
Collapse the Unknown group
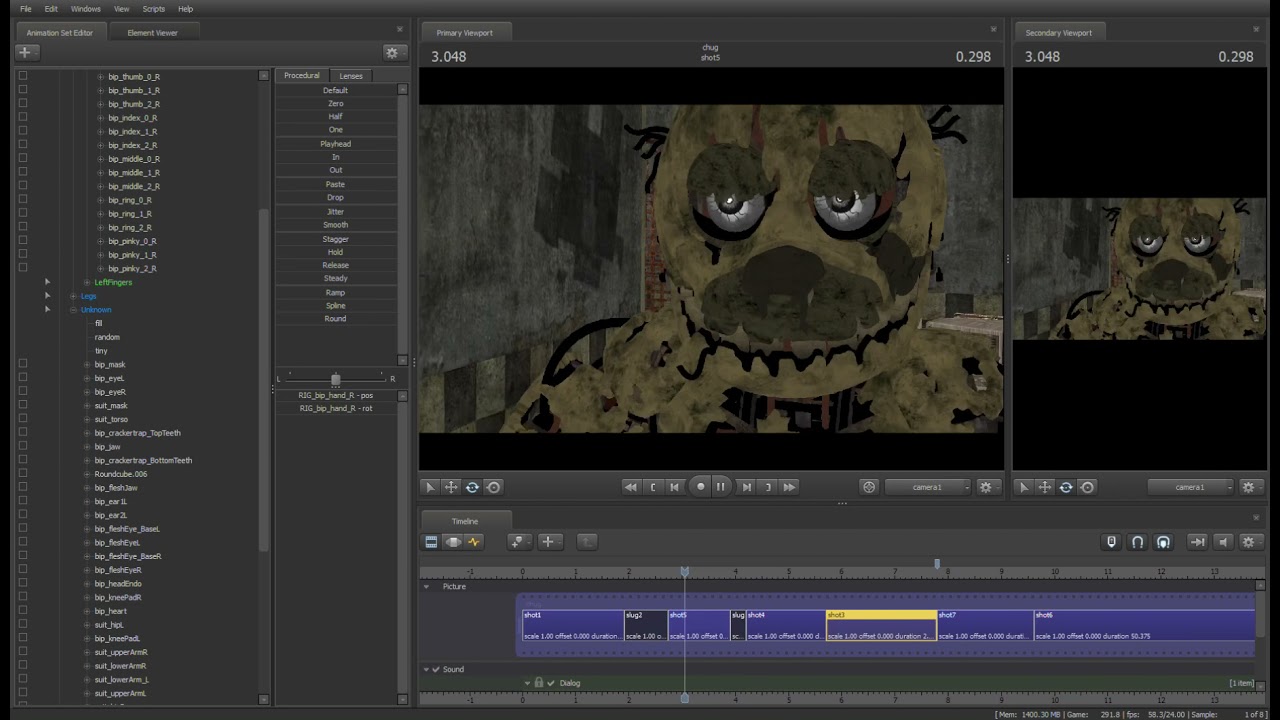pyautogui.click(x=73, y=310)
